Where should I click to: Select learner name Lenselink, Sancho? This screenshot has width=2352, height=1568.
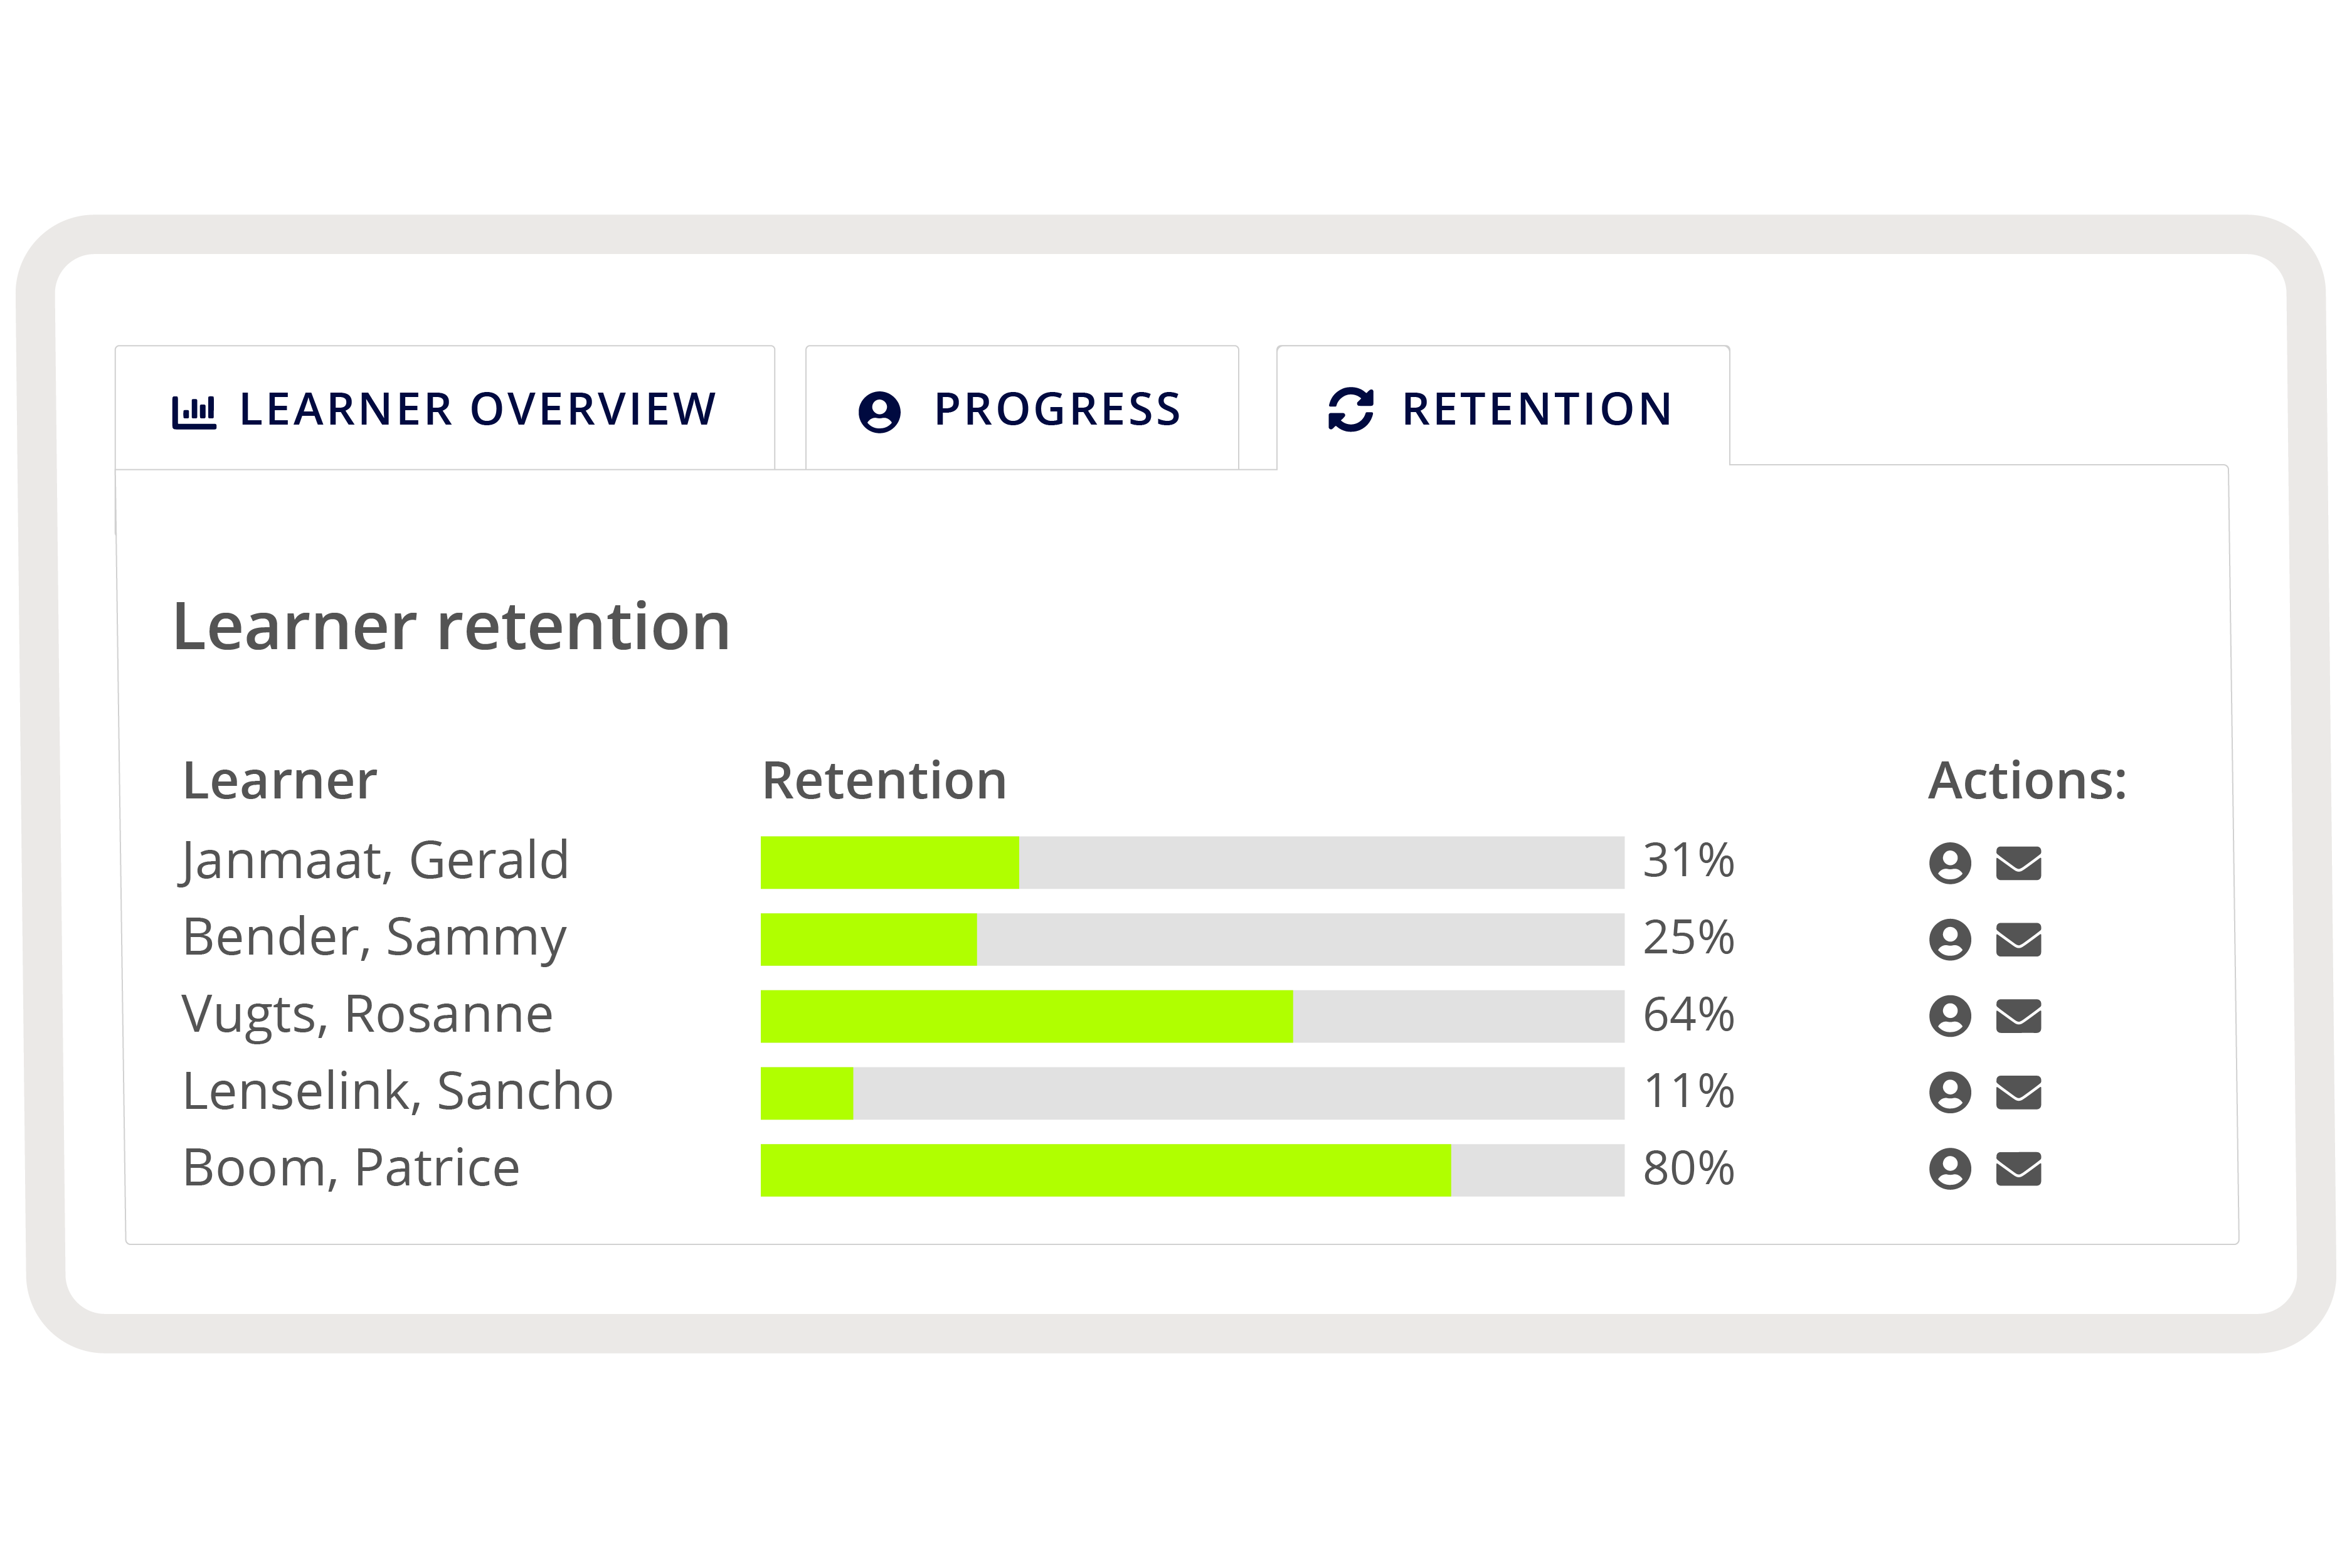click(397, 1091)
